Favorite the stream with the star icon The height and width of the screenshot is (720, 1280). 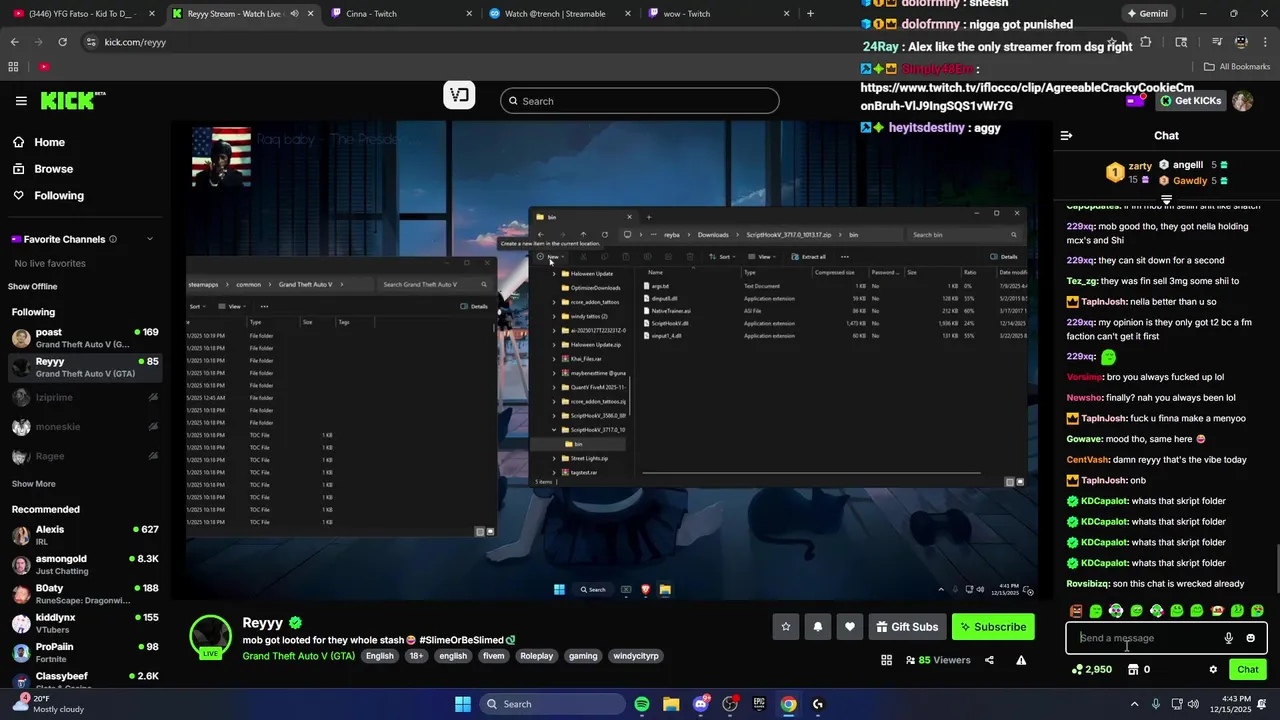(x=786, y=627)
